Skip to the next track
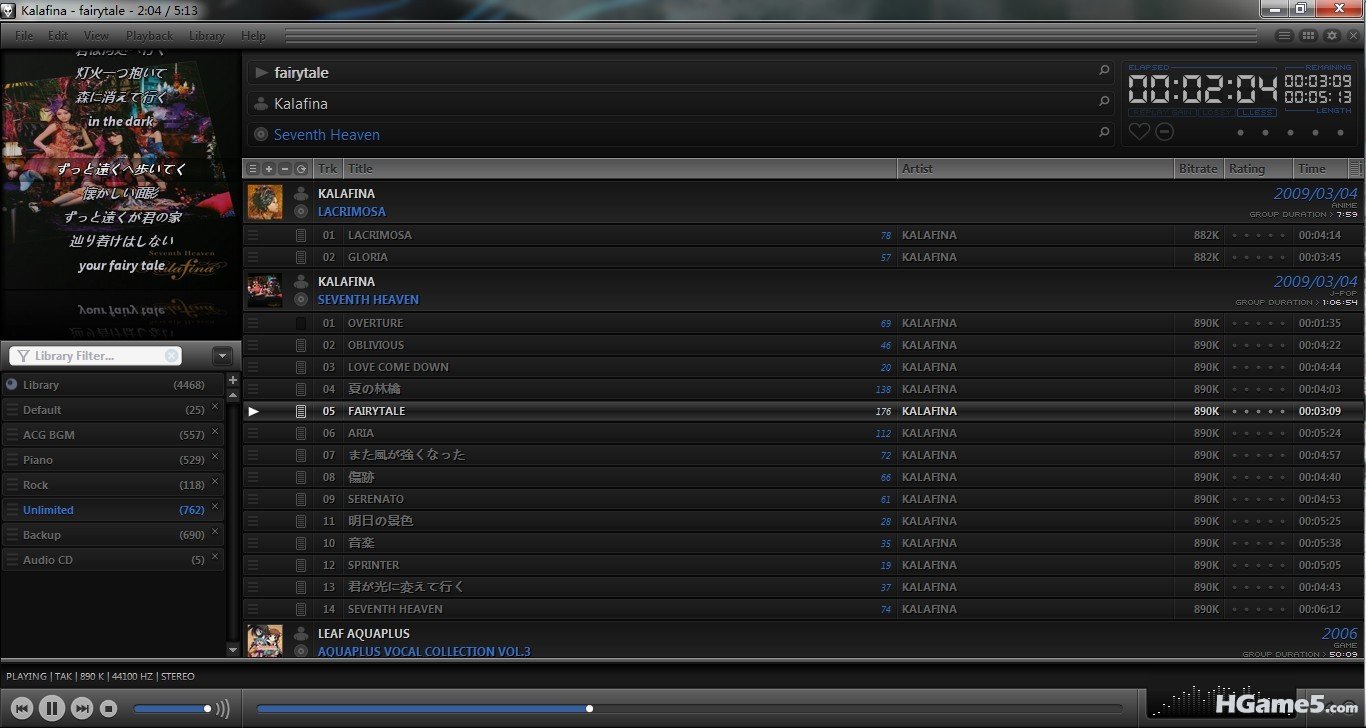This screenshot has width=1366, height=728. click(83, 708)
